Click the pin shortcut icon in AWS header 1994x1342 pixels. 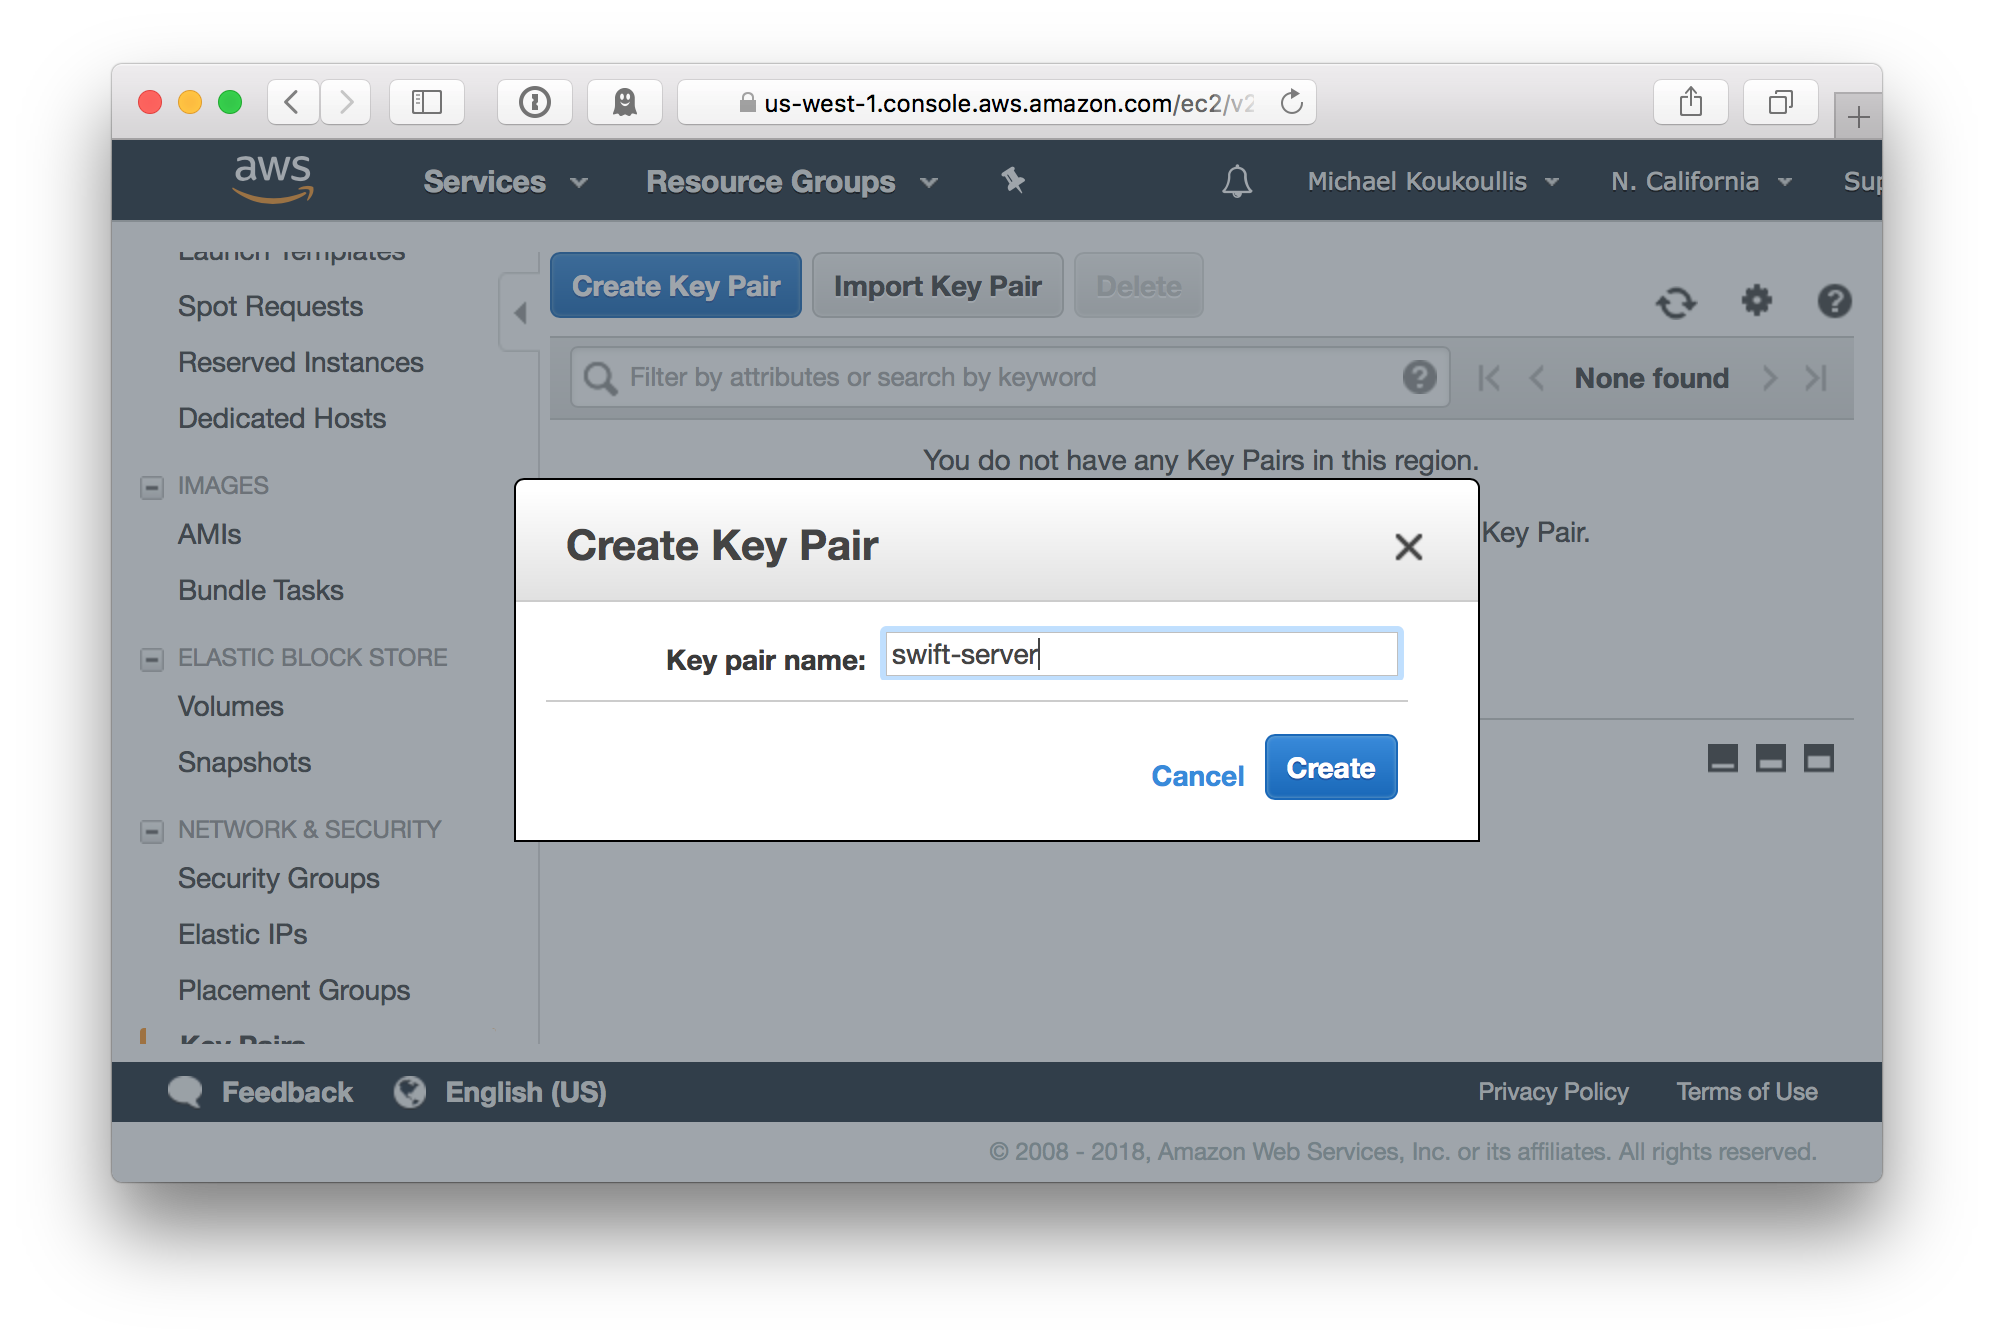click(x=1013, y=180)
